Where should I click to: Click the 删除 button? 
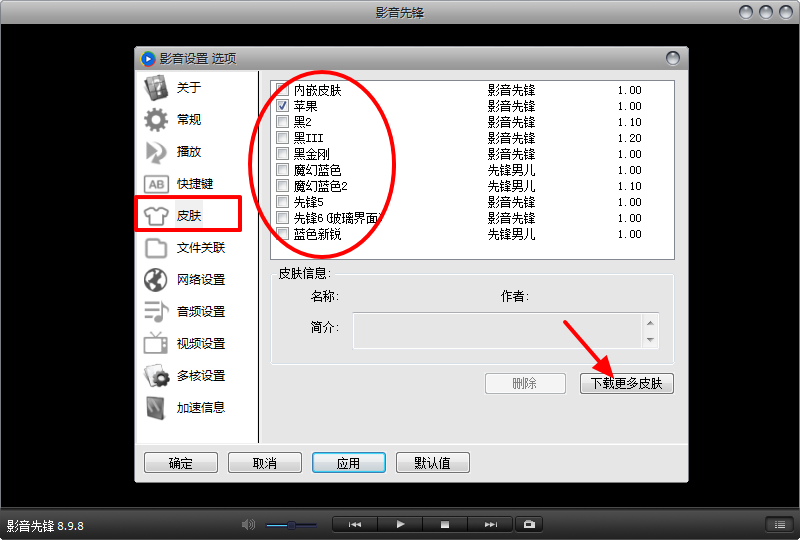pyautogui.click(x=525, y=383)
